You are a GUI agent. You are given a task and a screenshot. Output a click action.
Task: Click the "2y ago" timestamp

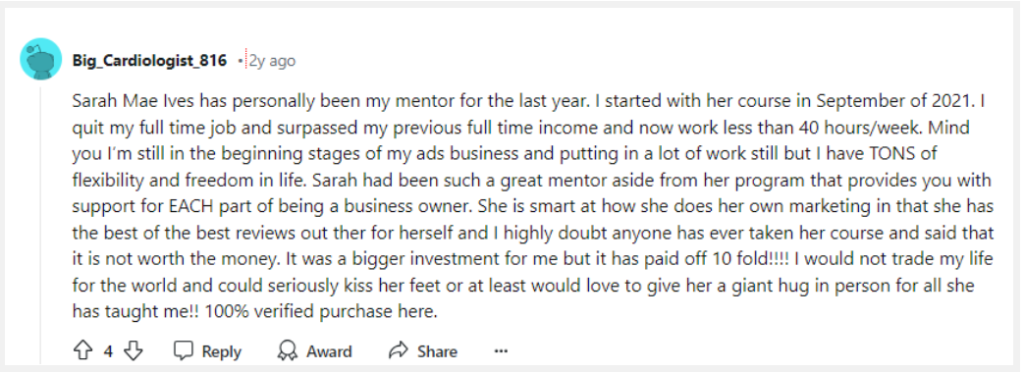(272, 61)
